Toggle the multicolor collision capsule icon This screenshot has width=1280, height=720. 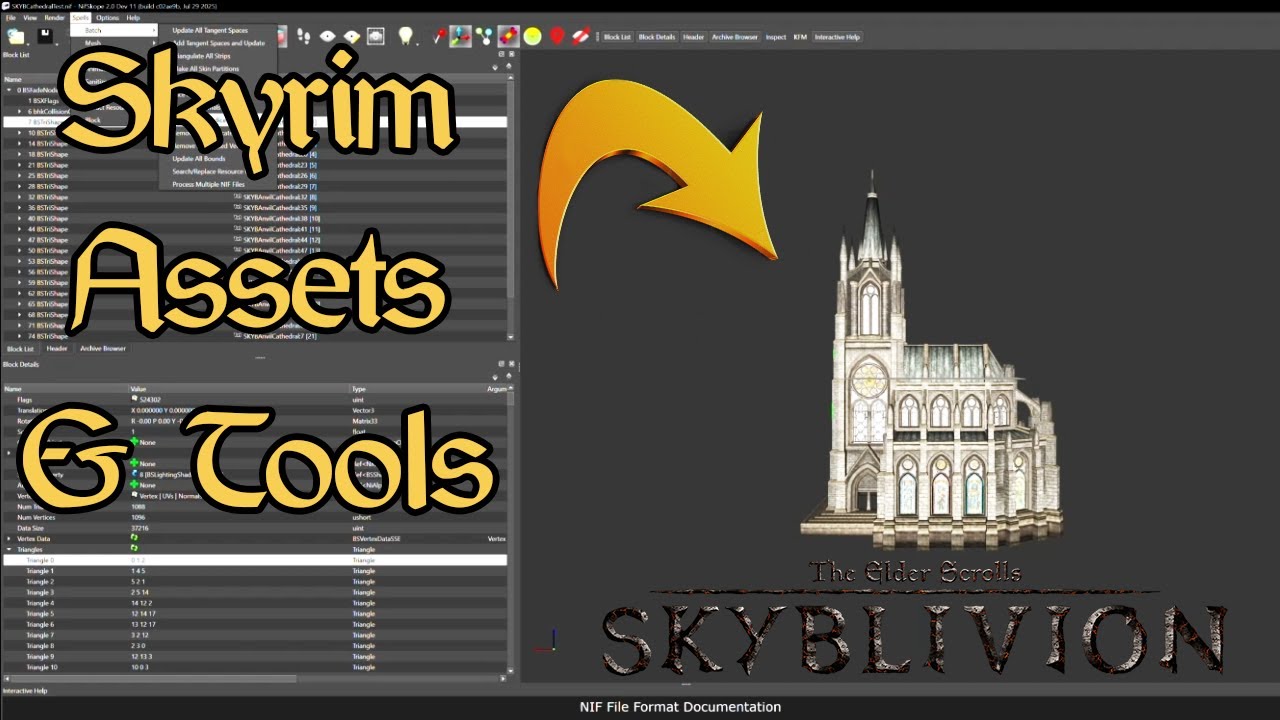tap(509, 36)
